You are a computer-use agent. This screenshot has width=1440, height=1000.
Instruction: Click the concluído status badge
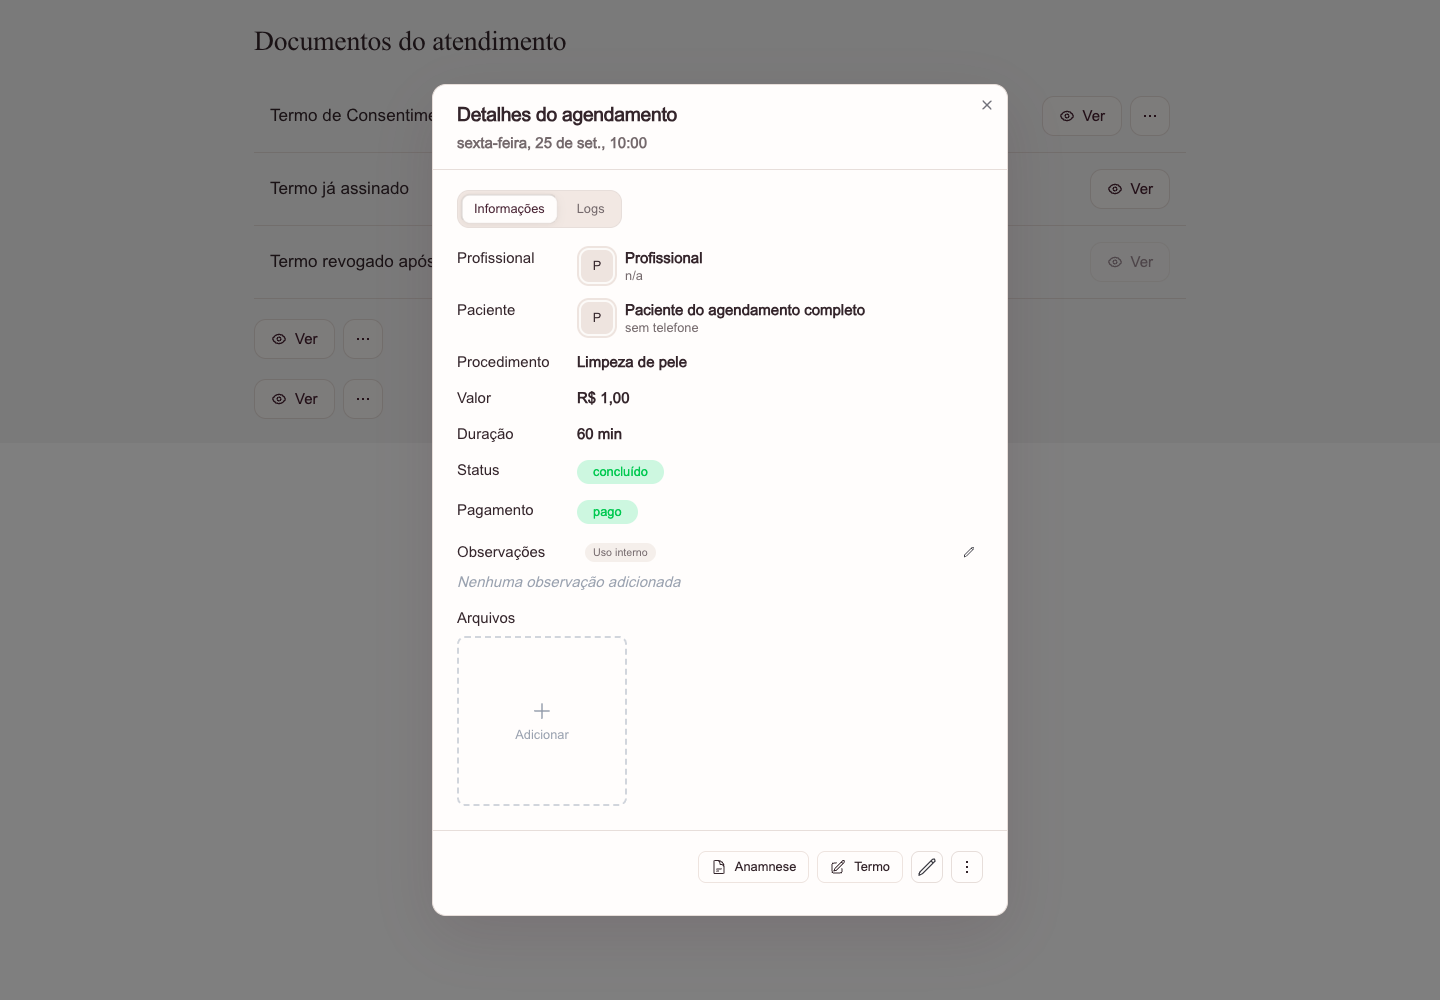(620, 472)
